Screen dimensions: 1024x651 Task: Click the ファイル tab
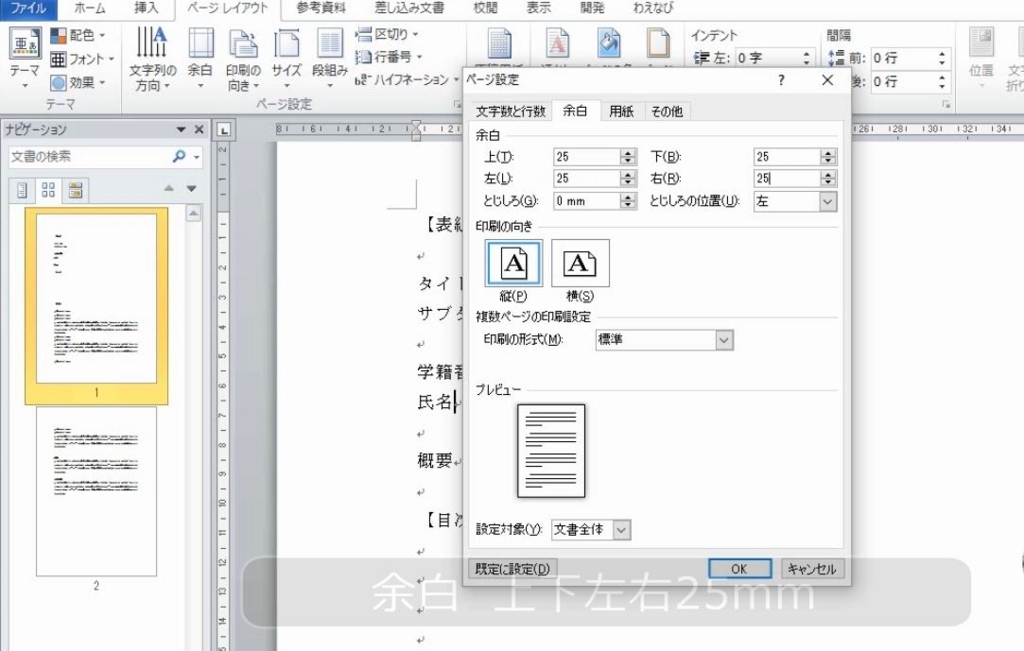coord(28,8)
